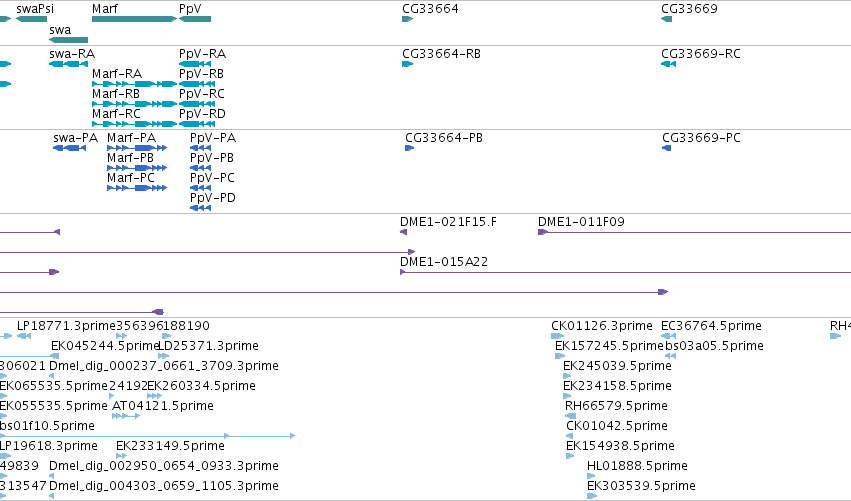Viewport: 851px width, 501px height.
Task: Choose transcript PpV-RD
Action: (202, 114)
